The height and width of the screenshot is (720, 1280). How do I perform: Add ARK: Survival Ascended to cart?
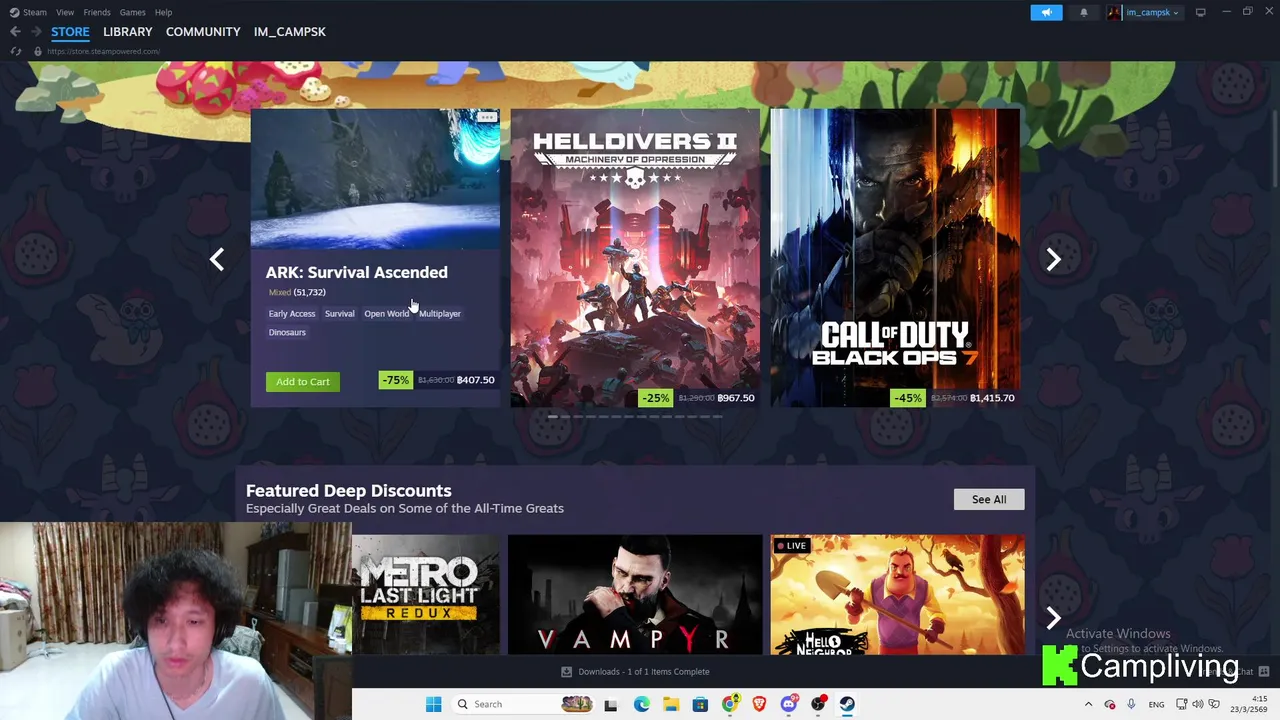303,381
